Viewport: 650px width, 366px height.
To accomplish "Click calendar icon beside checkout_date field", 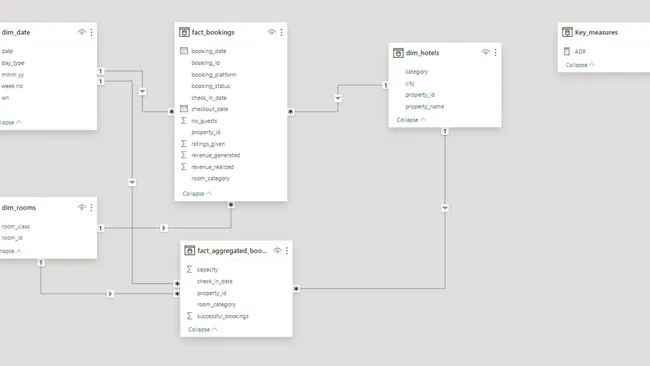I will 184,109.
